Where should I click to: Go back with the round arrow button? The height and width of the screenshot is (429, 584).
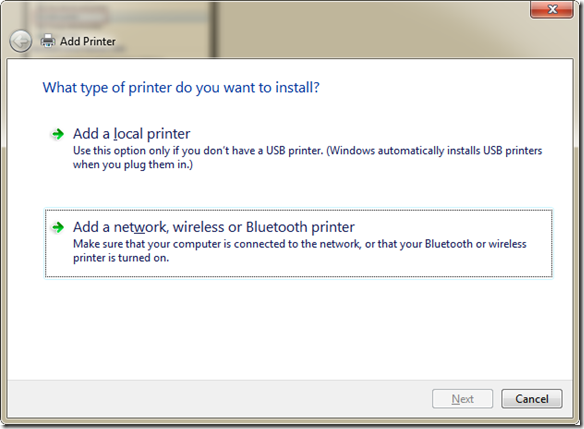pos(20,41)
